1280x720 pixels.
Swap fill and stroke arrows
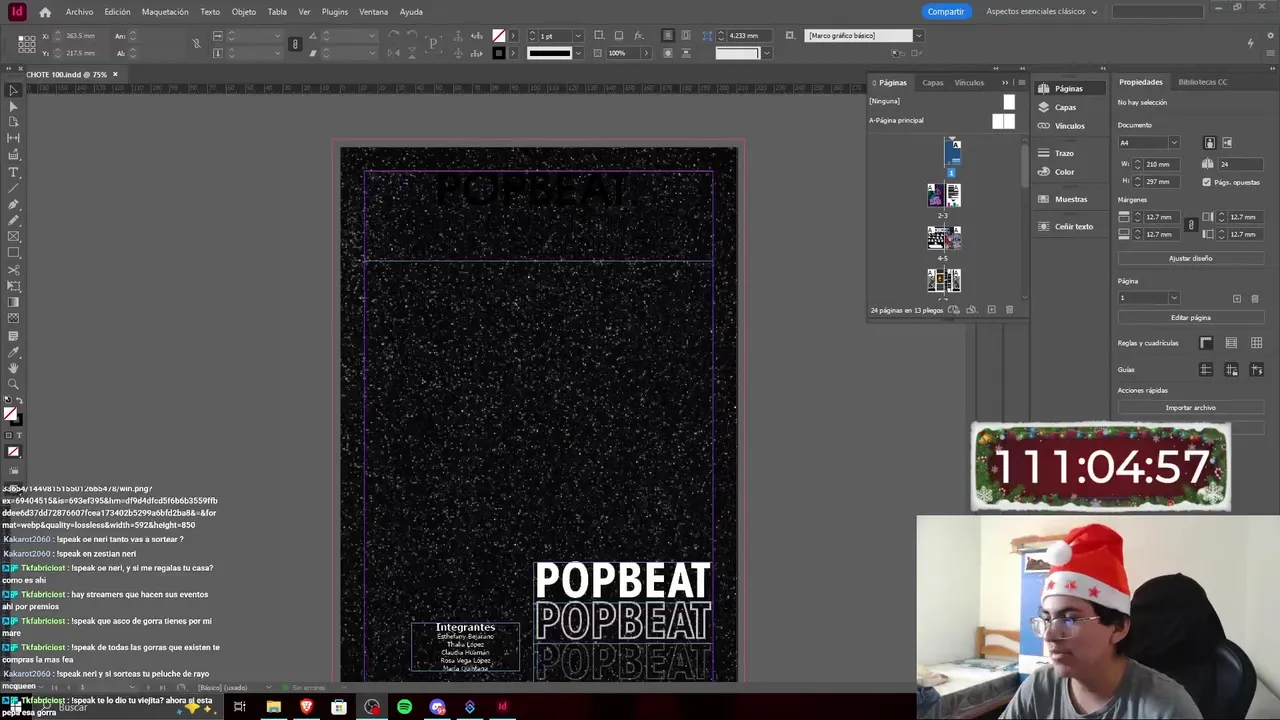click(19, 401)
